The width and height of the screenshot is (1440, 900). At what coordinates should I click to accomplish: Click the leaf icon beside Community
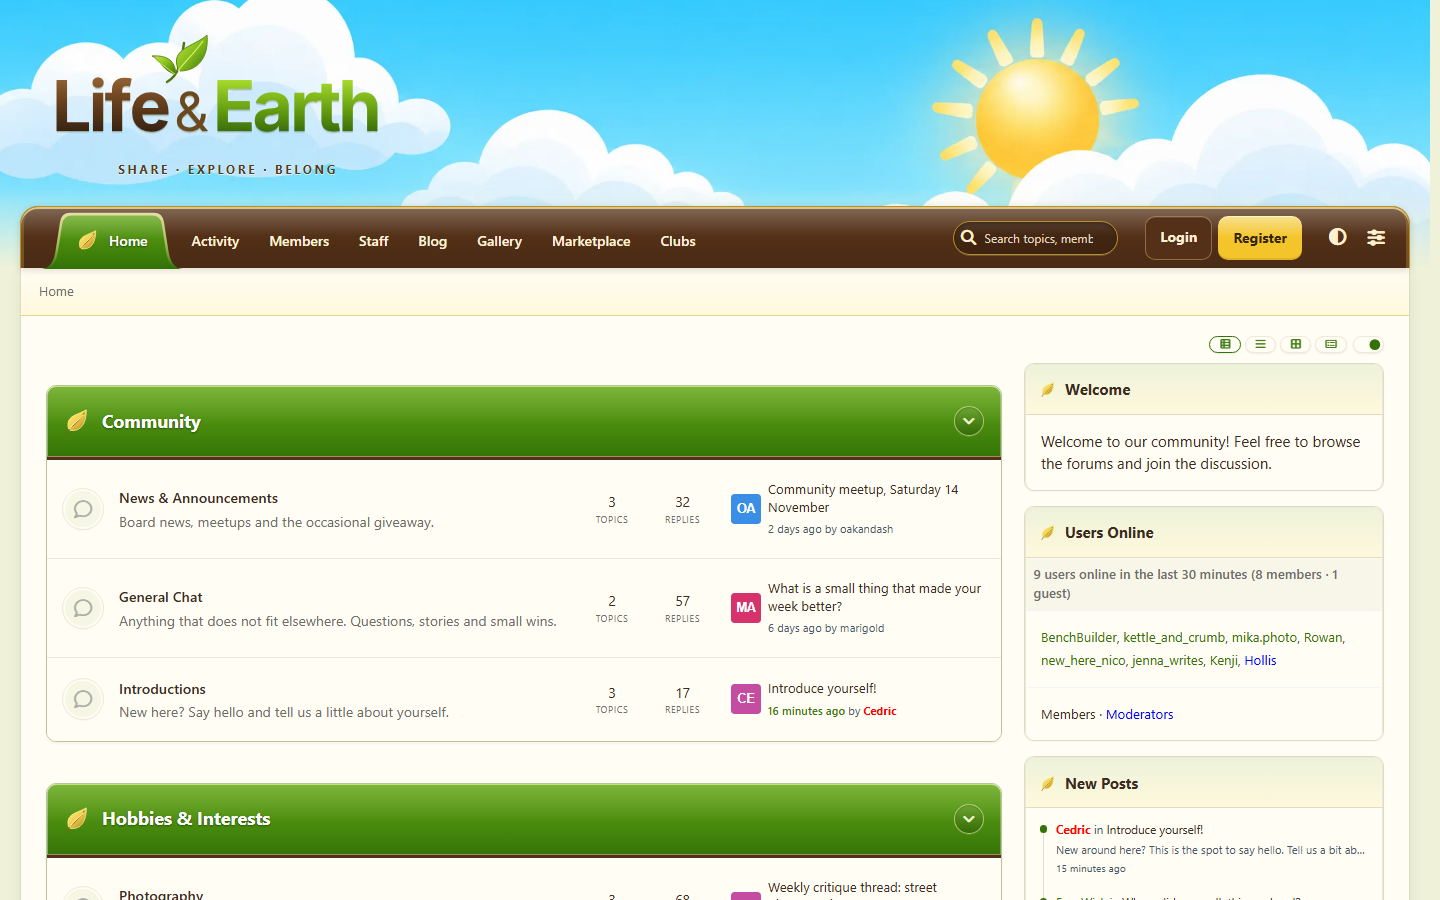click(x=77, y=421)
